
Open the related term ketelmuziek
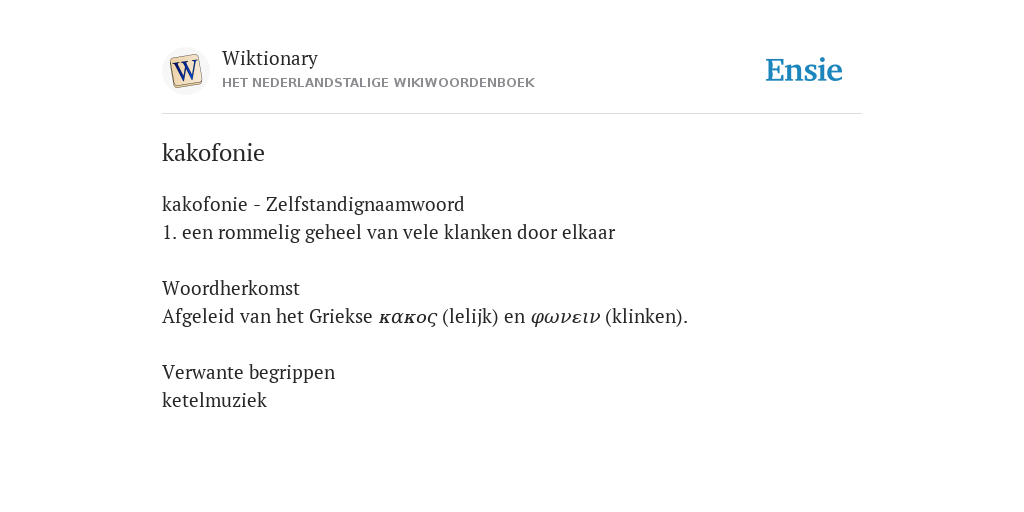point(214,400)
